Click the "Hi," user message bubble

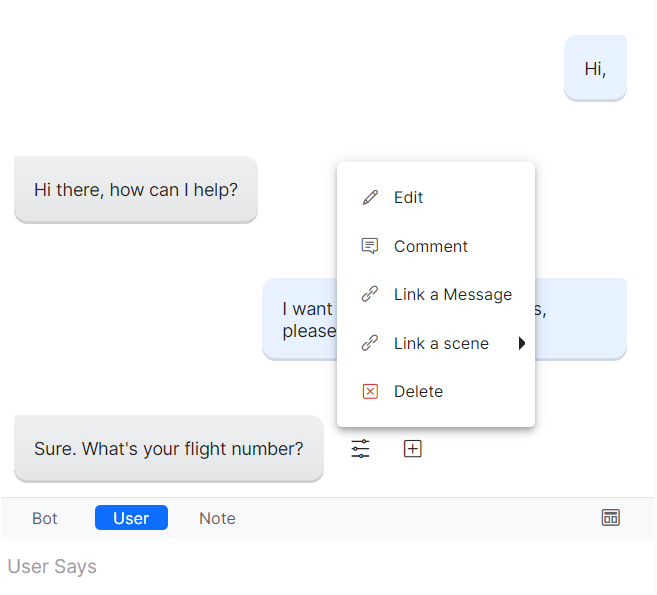[595, 68]
